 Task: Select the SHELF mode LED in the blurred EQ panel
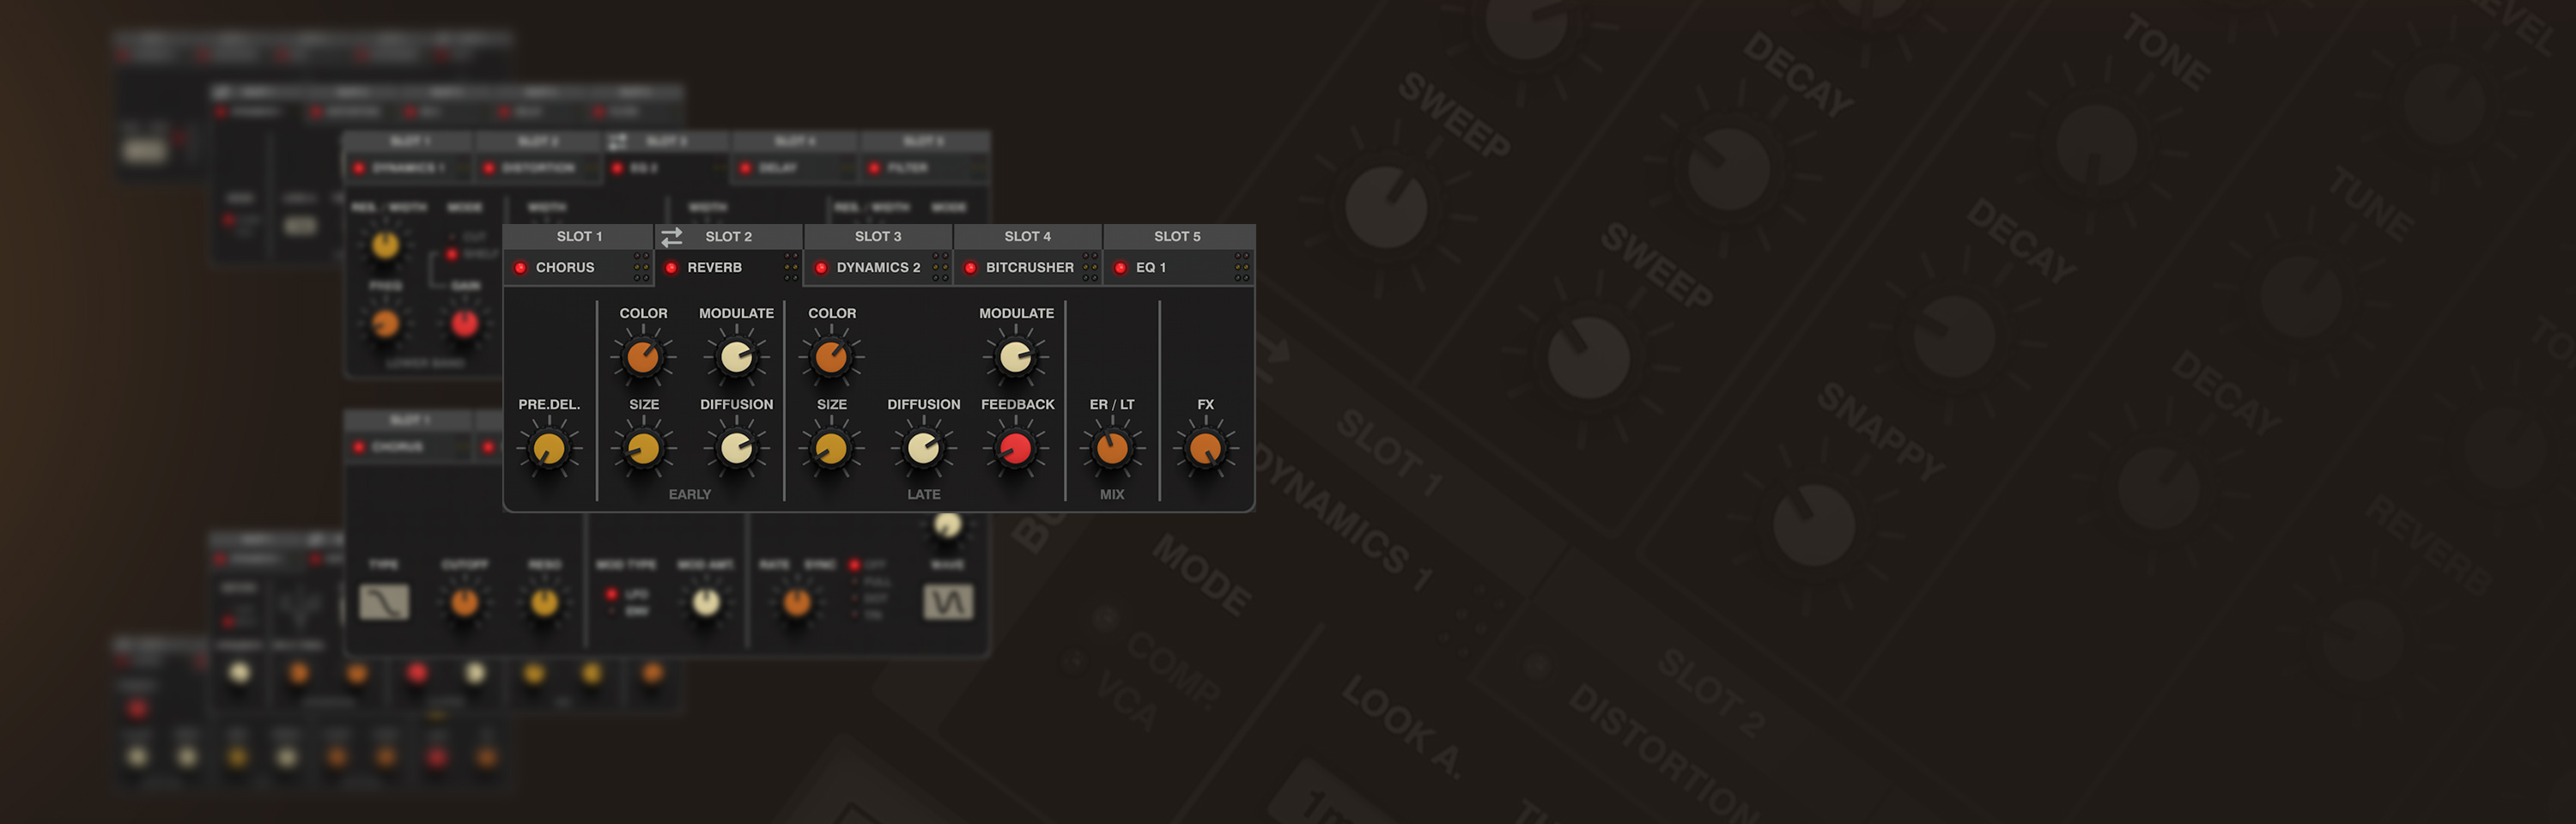click(452, 254)
